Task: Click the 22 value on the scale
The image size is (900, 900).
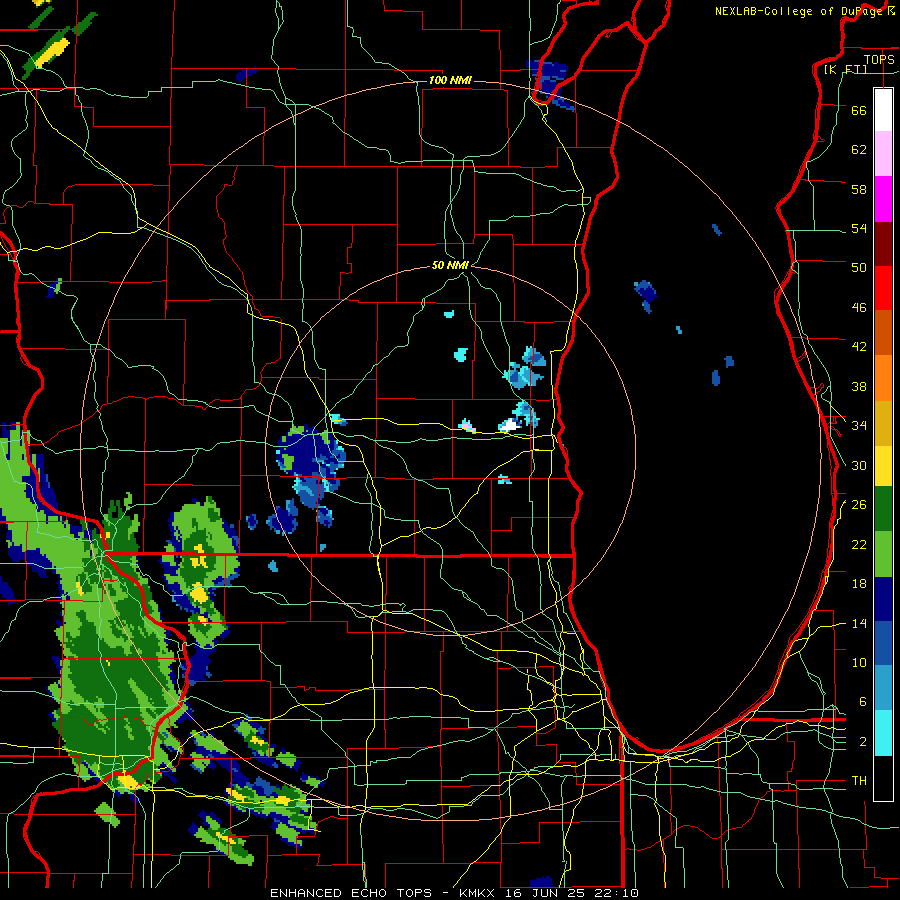Action: pos(859,544)
